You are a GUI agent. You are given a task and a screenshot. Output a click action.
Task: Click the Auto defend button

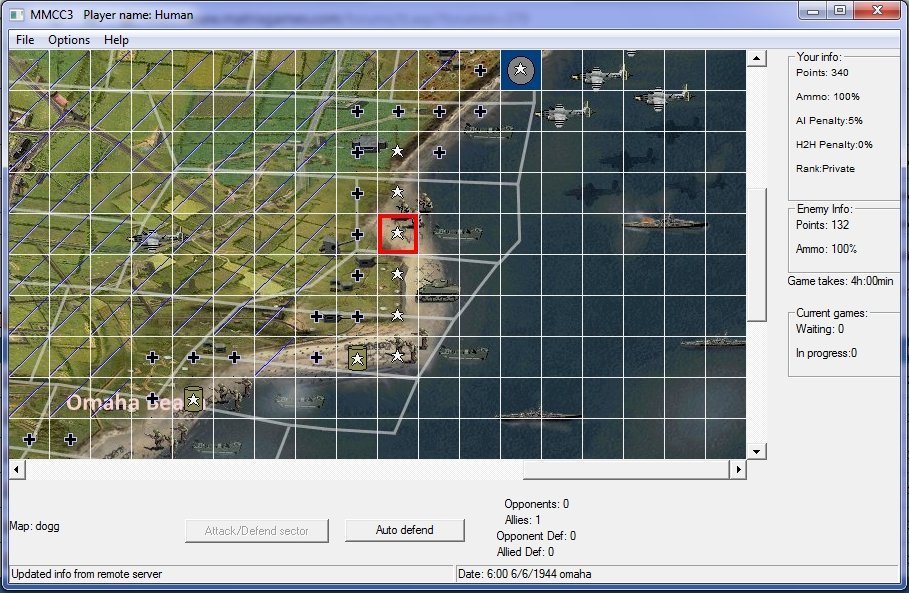click(405, 530)
